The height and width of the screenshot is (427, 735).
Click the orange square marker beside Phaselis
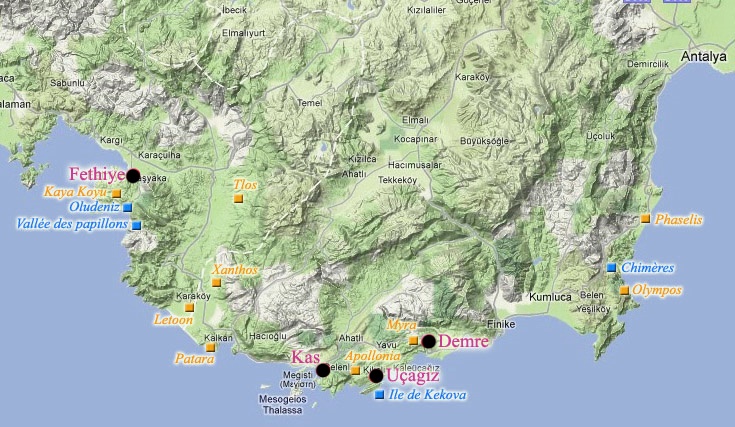645,218
